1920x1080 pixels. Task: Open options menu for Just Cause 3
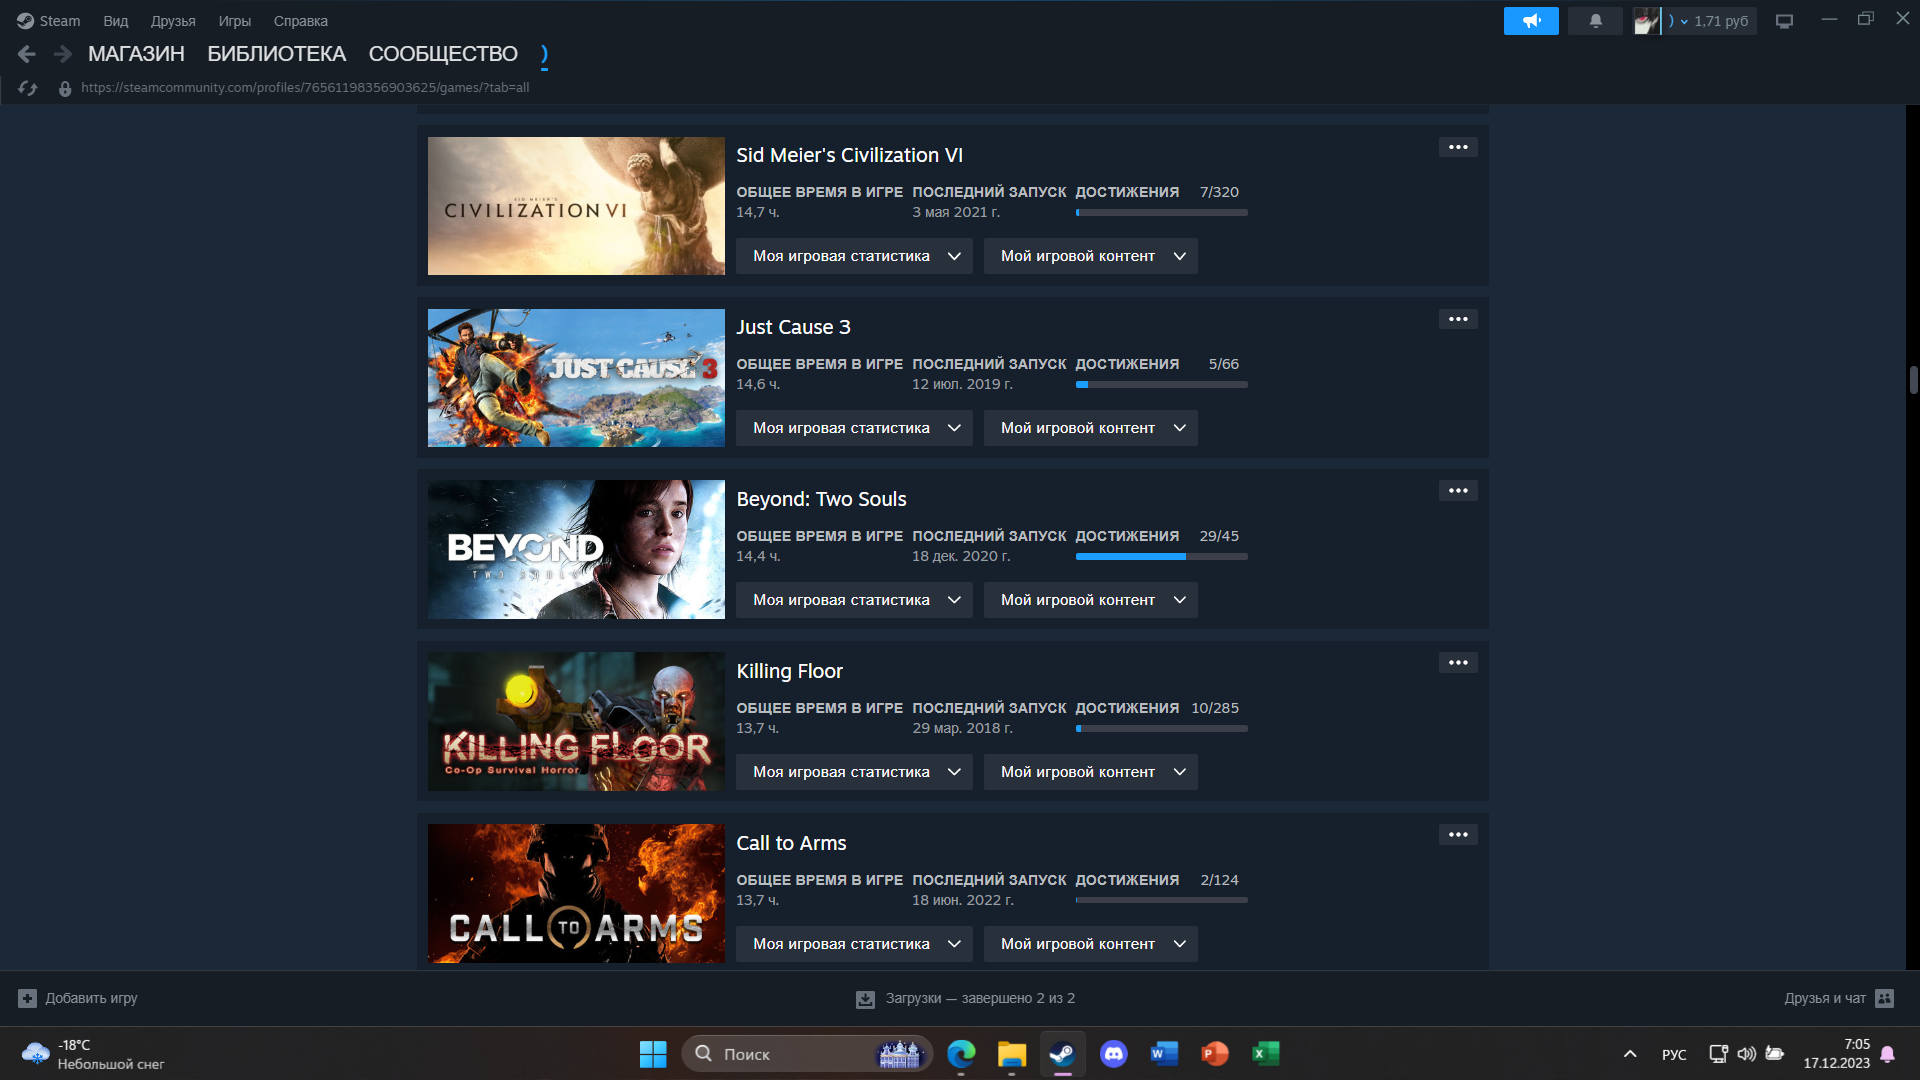point(1458,319)
